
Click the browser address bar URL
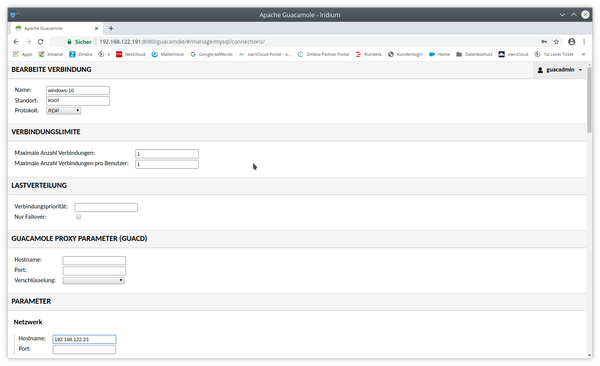pyautogui.click(x=182, y=42)
